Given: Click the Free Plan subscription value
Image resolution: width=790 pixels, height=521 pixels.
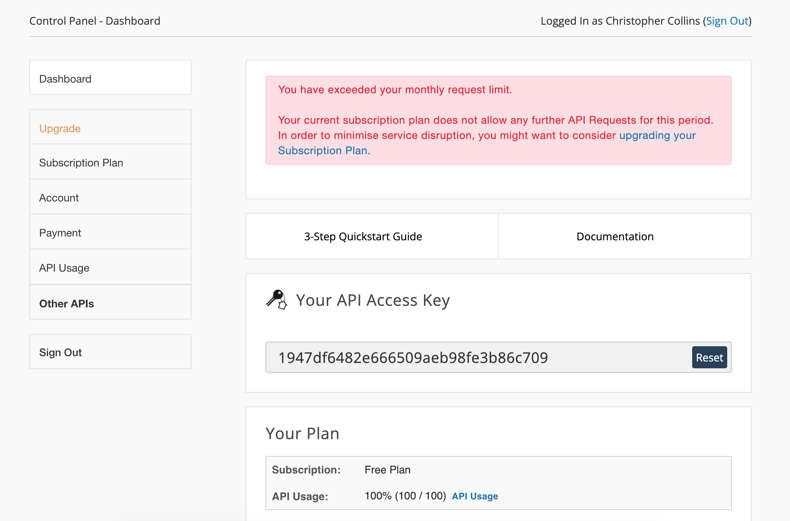Looking at the screenshot, I should tap(387, 470).
